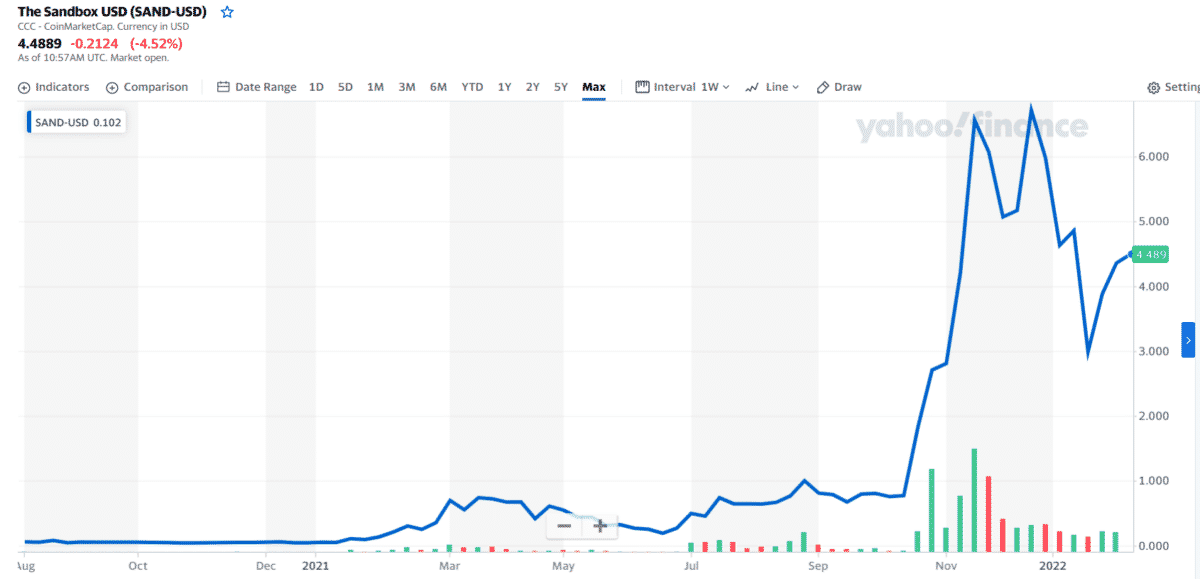Viewport: 1200px width, 579px height.
Task: Click the 4.489 current price tag
Action: pos(1149,255)
